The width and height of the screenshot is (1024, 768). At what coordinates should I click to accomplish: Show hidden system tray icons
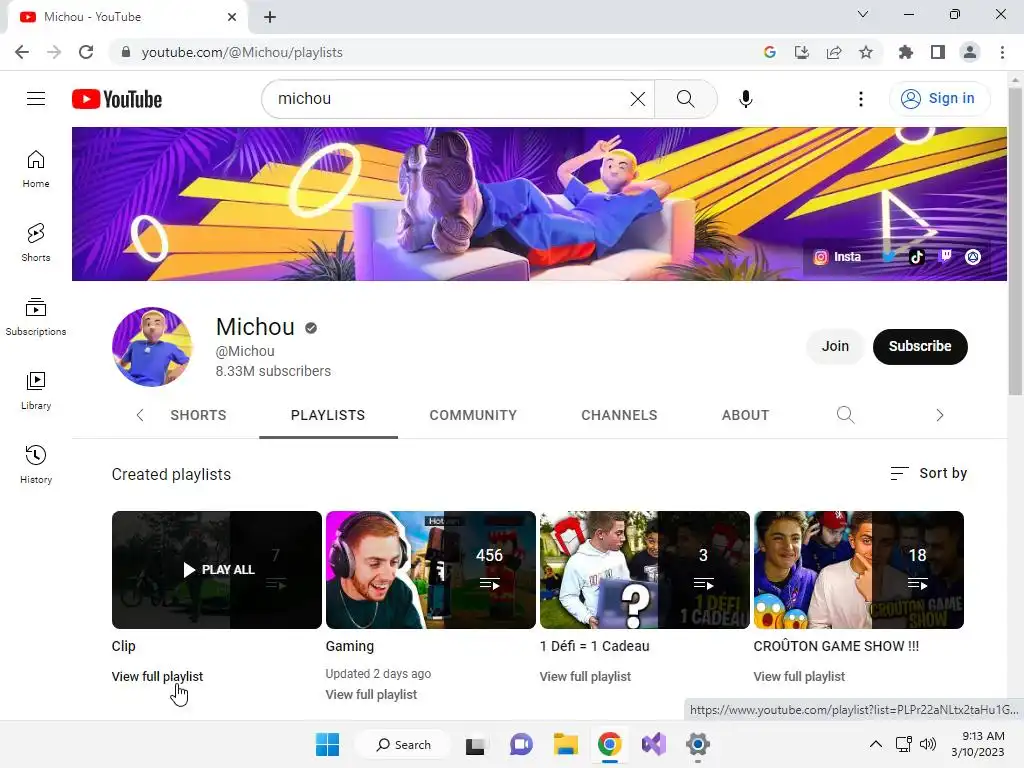[x=876, y=744]
